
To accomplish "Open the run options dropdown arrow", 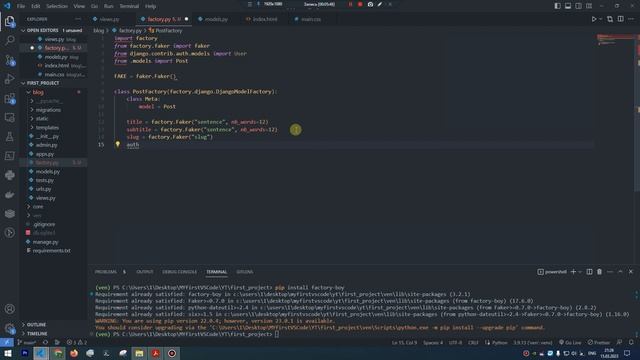I will click(600, 19).
